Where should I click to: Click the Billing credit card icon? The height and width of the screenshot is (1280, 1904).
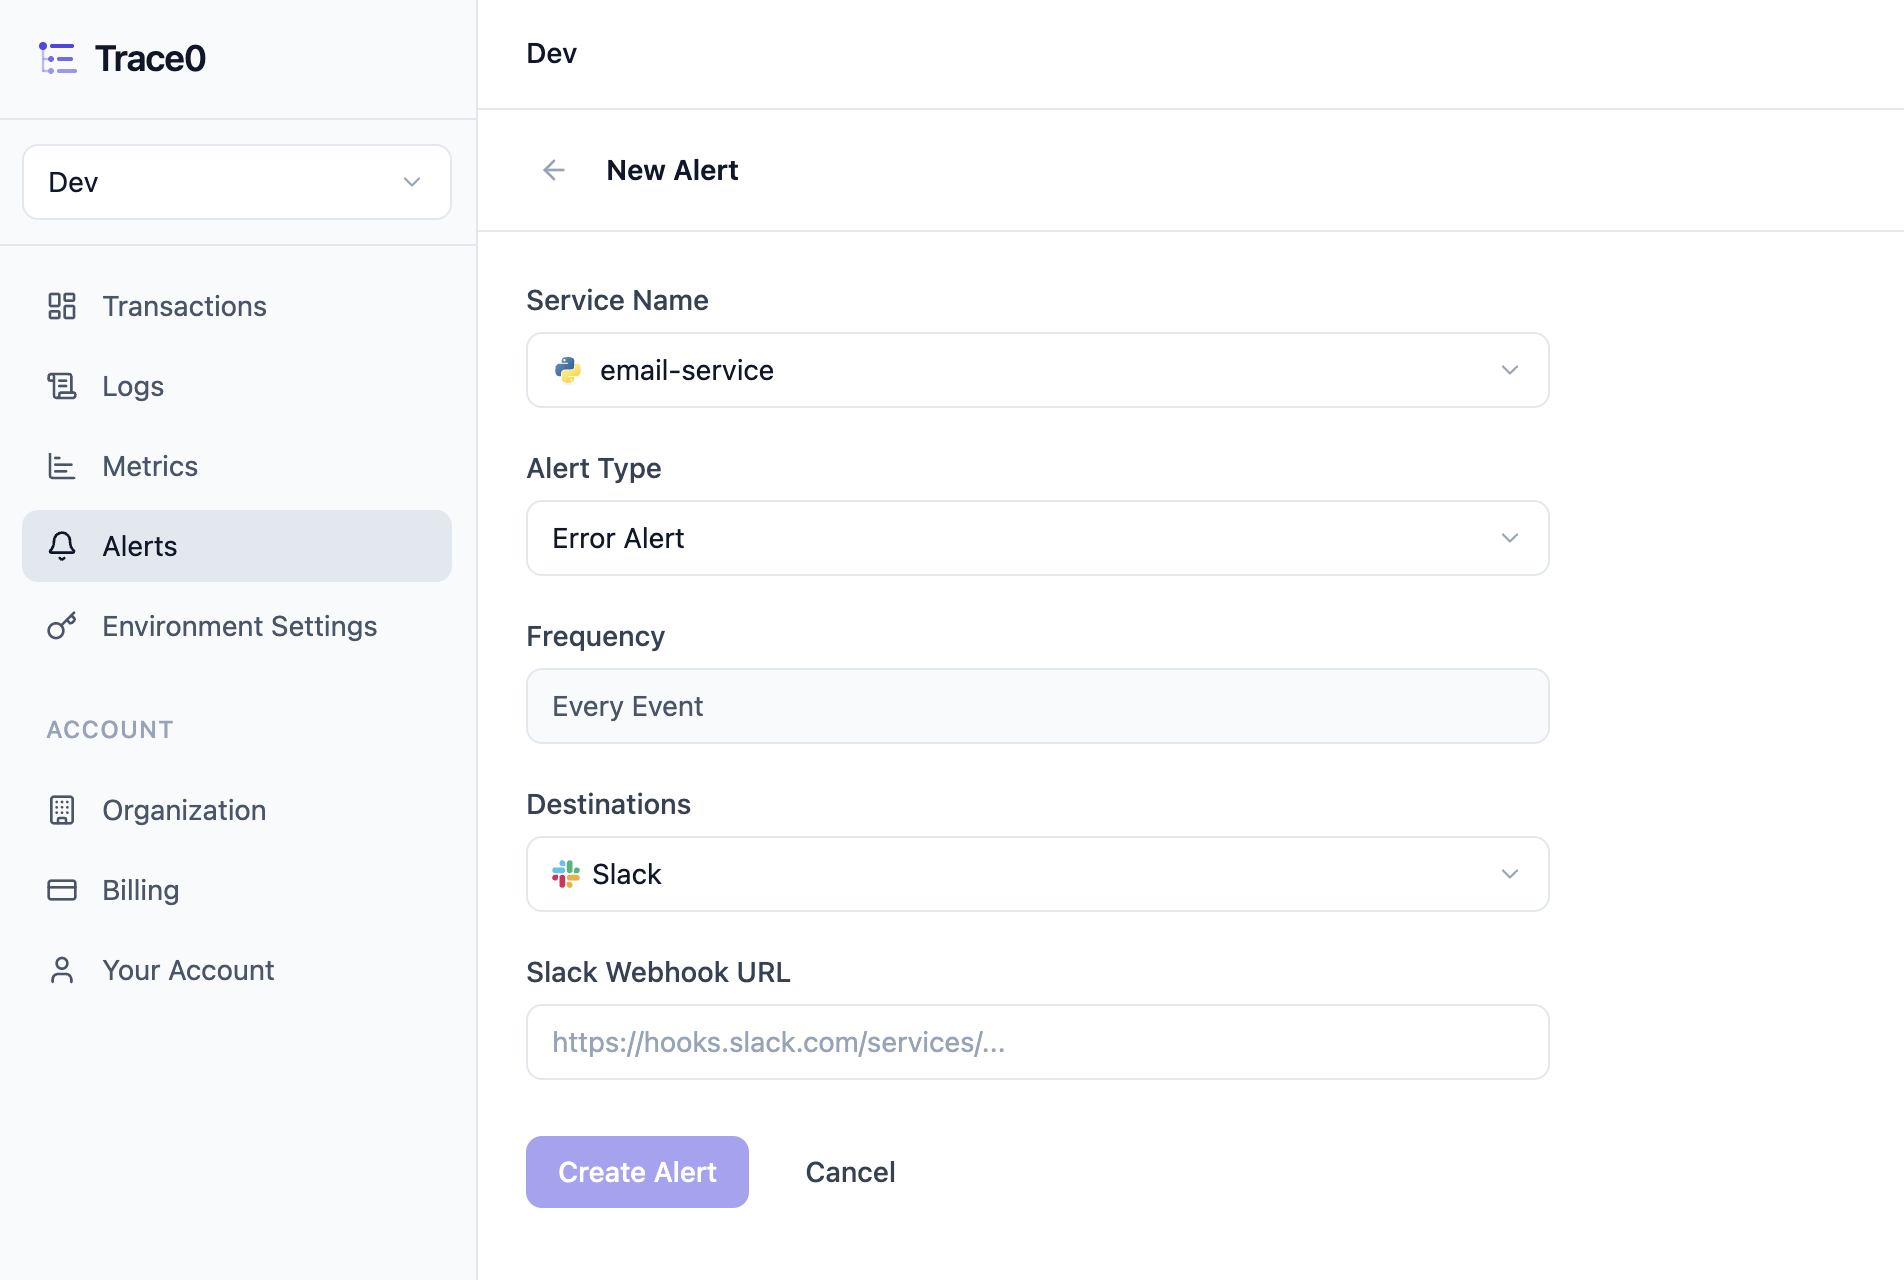62,890
